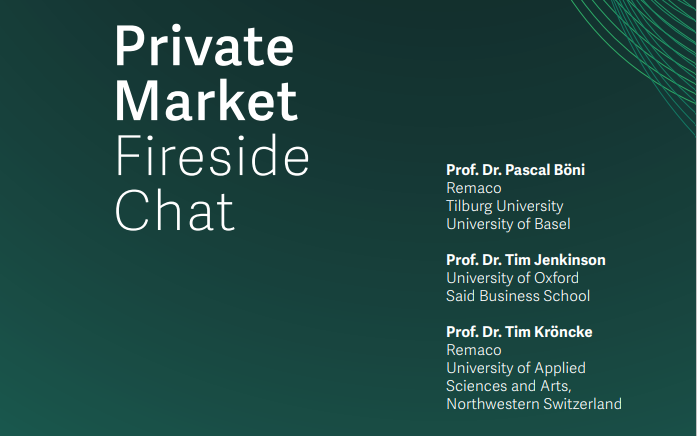Select the Said Business School line
This screenshot has height=436, width=697.
518,296
